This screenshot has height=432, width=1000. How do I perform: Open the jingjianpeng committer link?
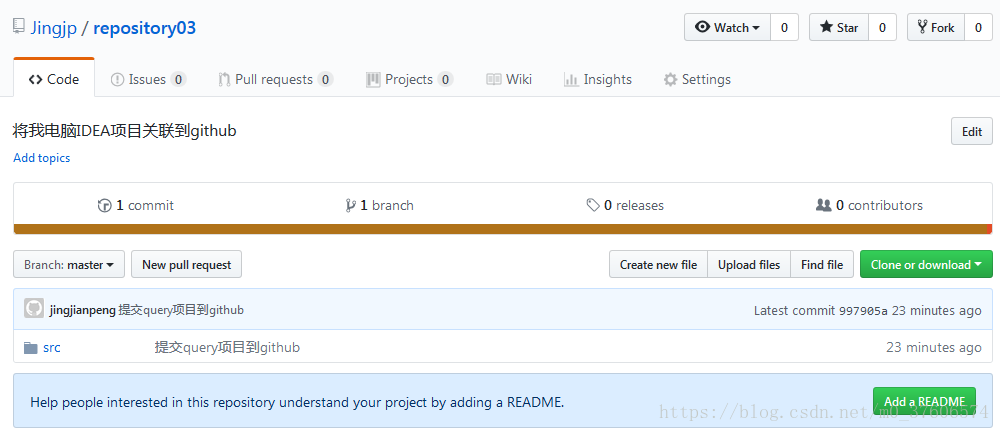coord(82,310)
